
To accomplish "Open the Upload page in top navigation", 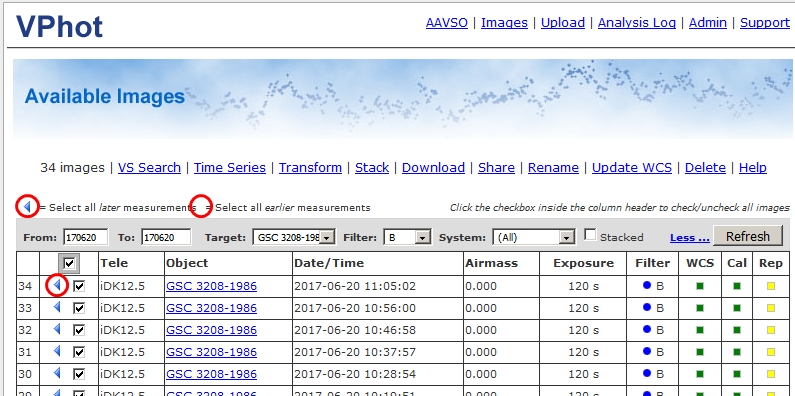I will pyautogui.click(x=563, y=23).
